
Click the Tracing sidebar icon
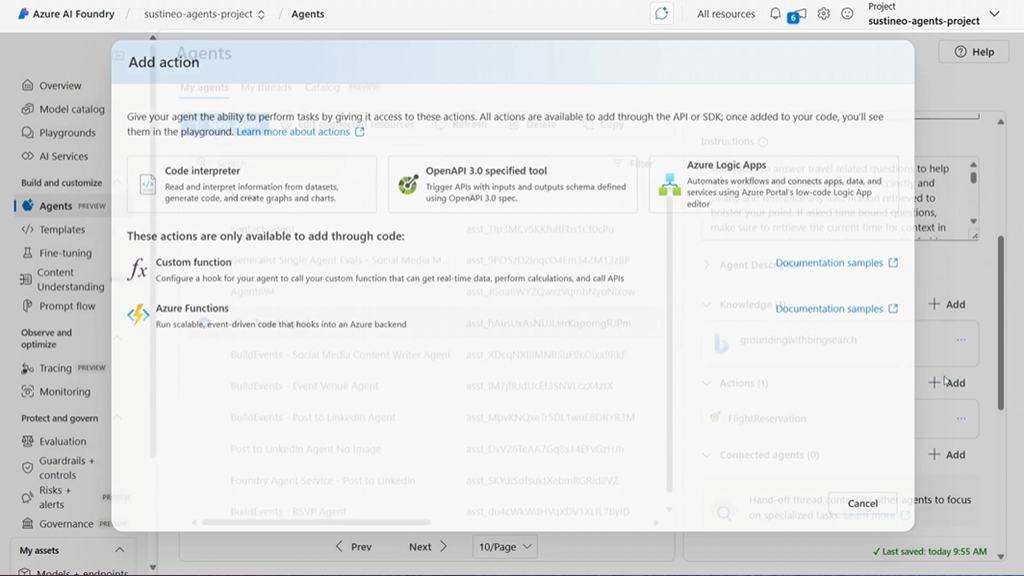[x=27, y=368]
